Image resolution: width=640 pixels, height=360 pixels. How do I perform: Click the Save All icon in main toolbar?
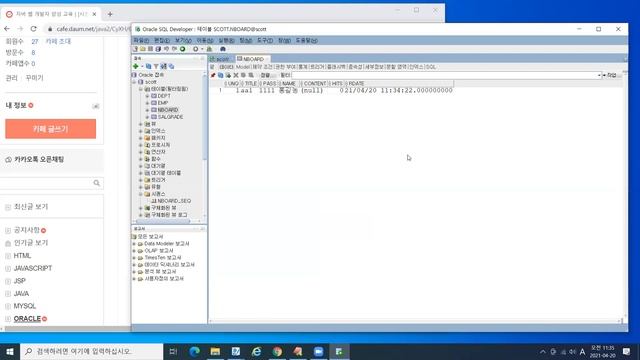point(158,49)
